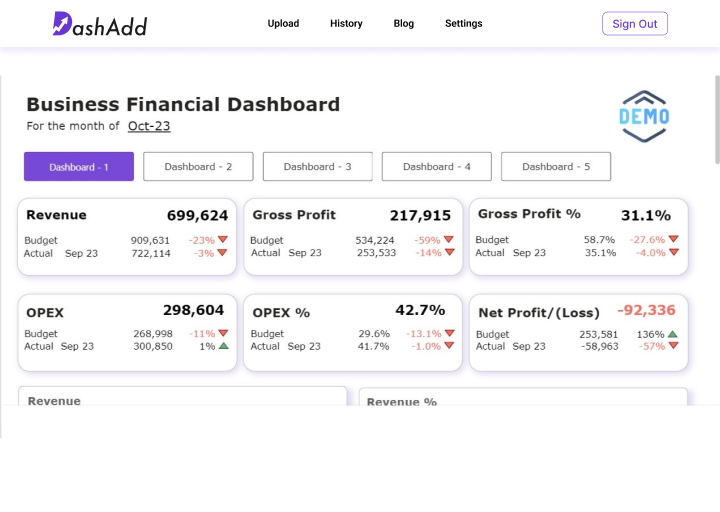720x512 pixels.
Task: Open the Upload page
Action: 283,23
